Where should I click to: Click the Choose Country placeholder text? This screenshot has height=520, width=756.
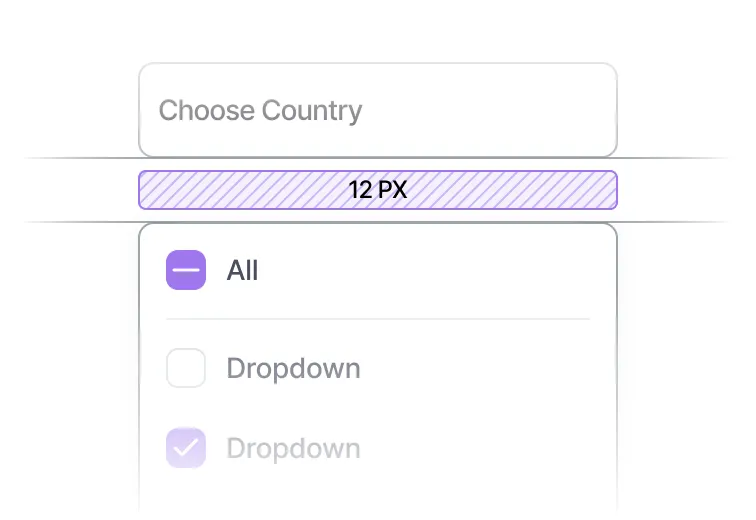pos(260,110)
